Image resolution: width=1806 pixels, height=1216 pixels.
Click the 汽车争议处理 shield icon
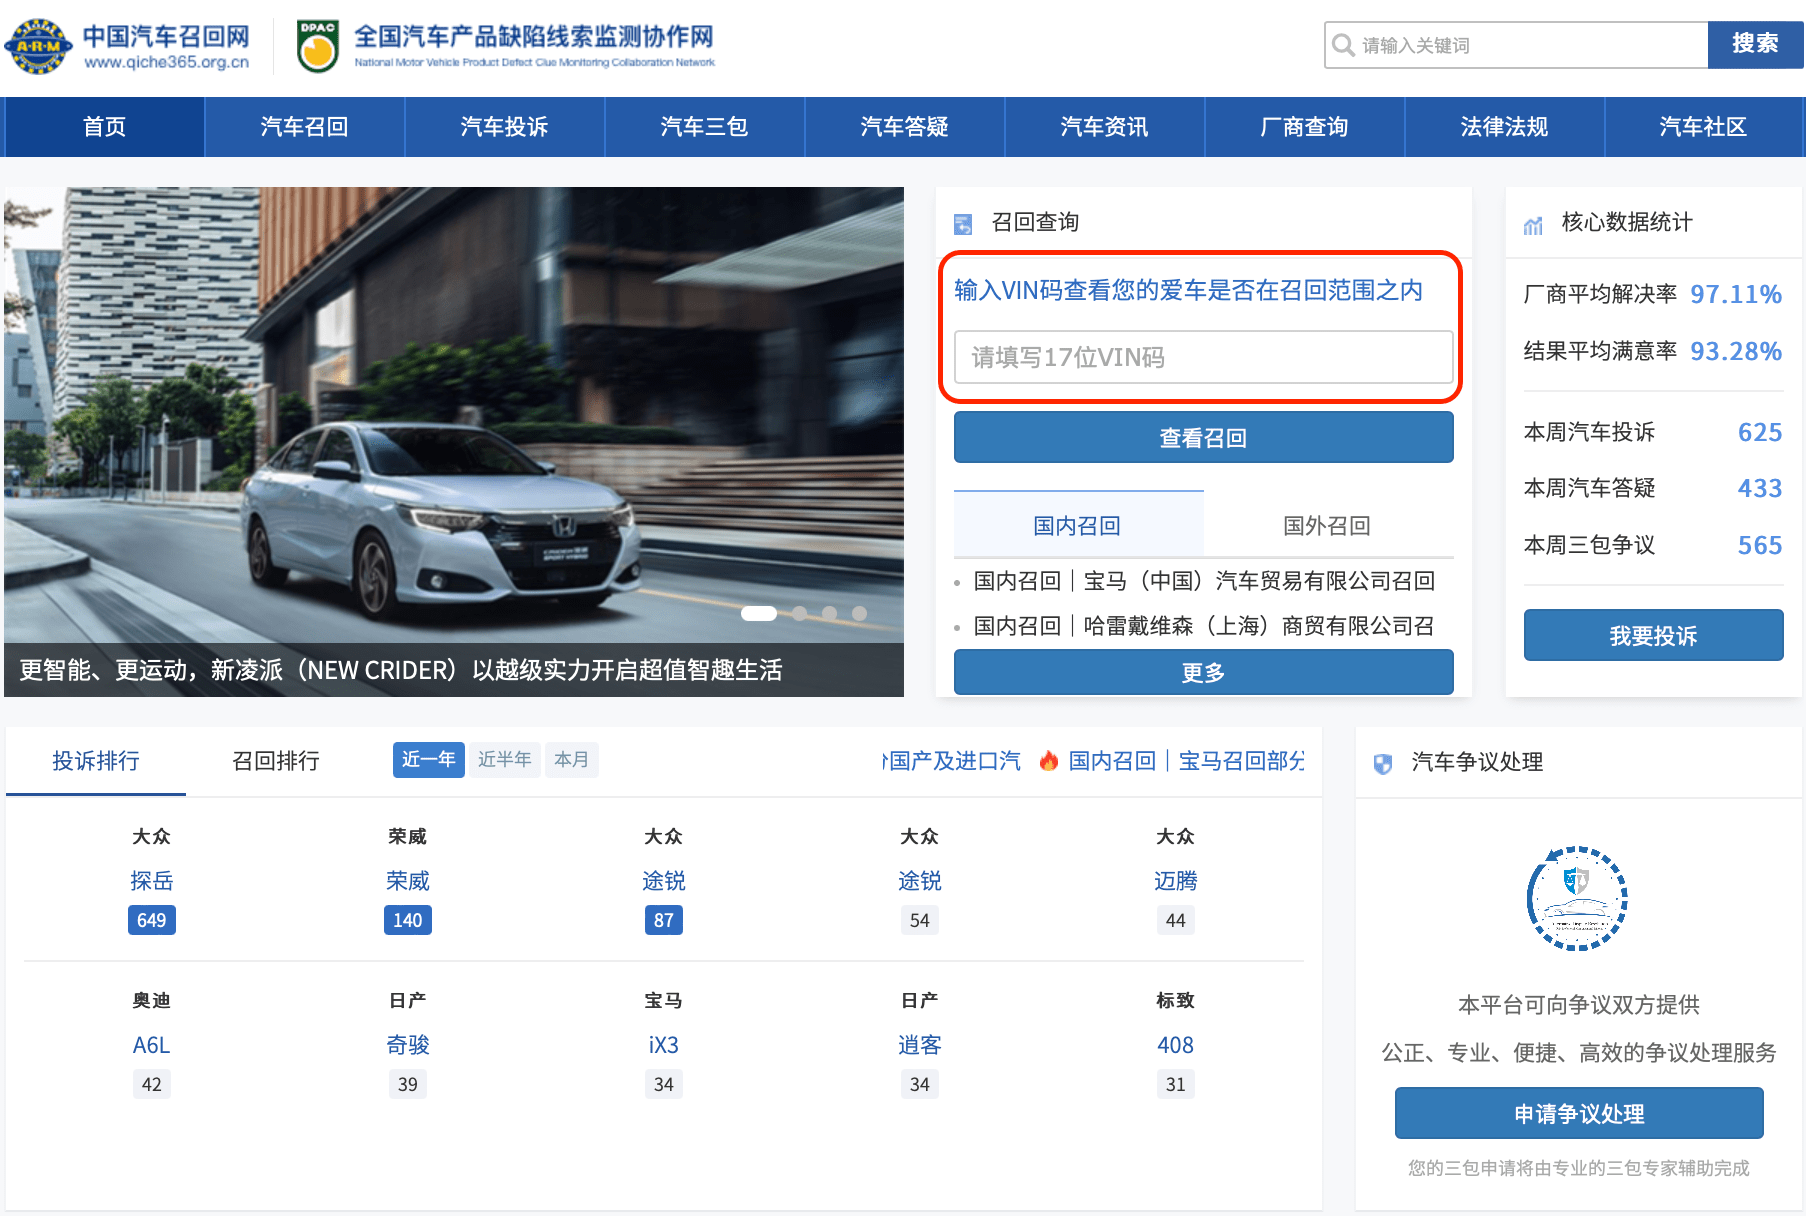(1383, 764)
